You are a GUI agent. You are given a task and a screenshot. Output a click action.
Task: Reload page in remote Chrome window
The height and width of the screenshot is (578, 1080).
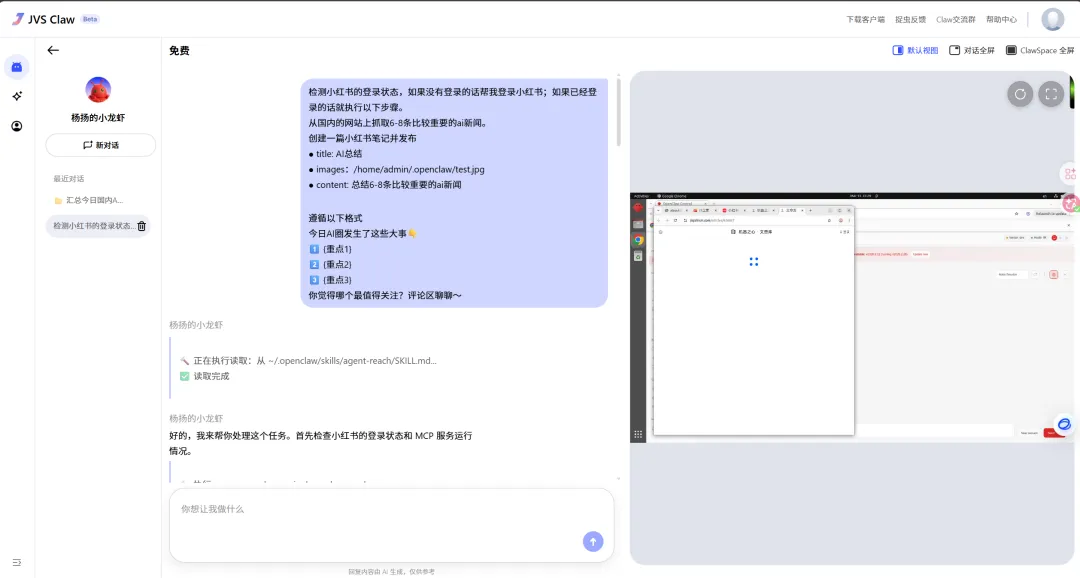click(x=676, y=220)
